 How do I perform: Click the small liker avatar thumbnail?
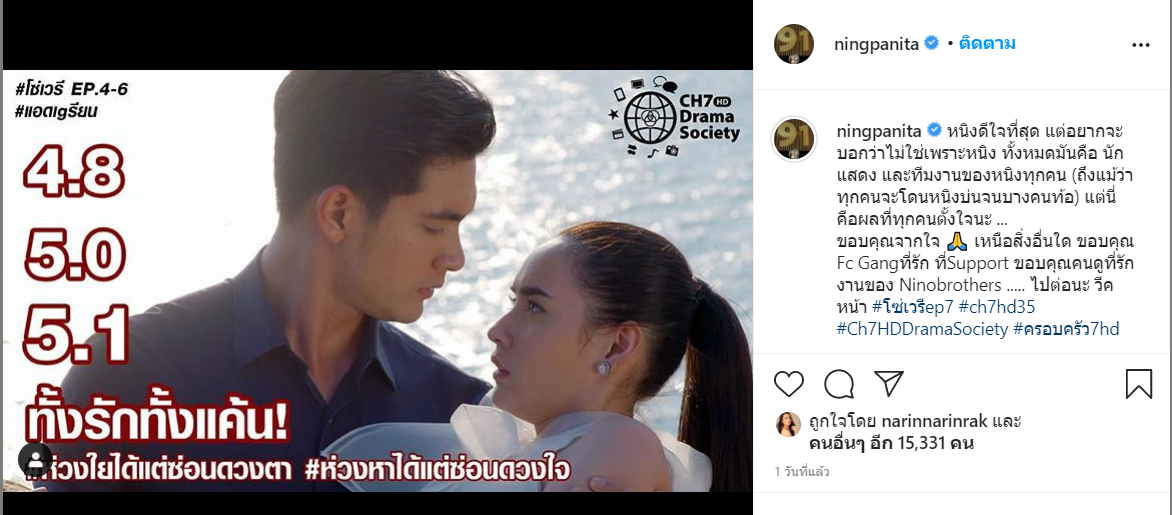788,424
